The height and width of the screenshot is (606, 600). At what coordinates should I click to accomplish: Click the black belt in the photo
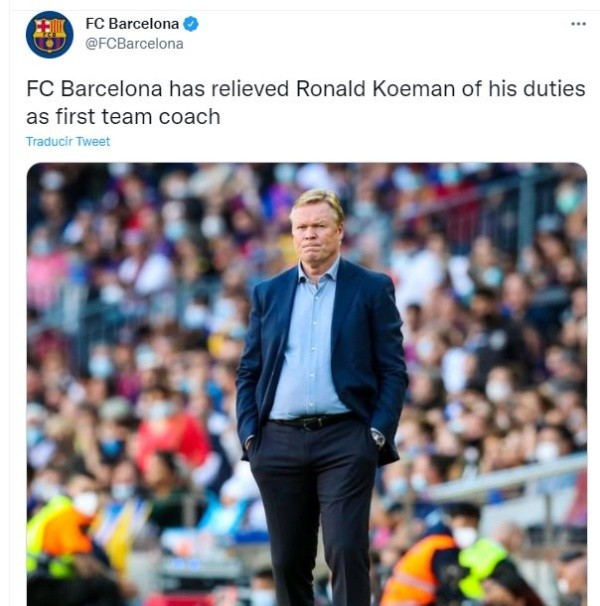(314, 421)
